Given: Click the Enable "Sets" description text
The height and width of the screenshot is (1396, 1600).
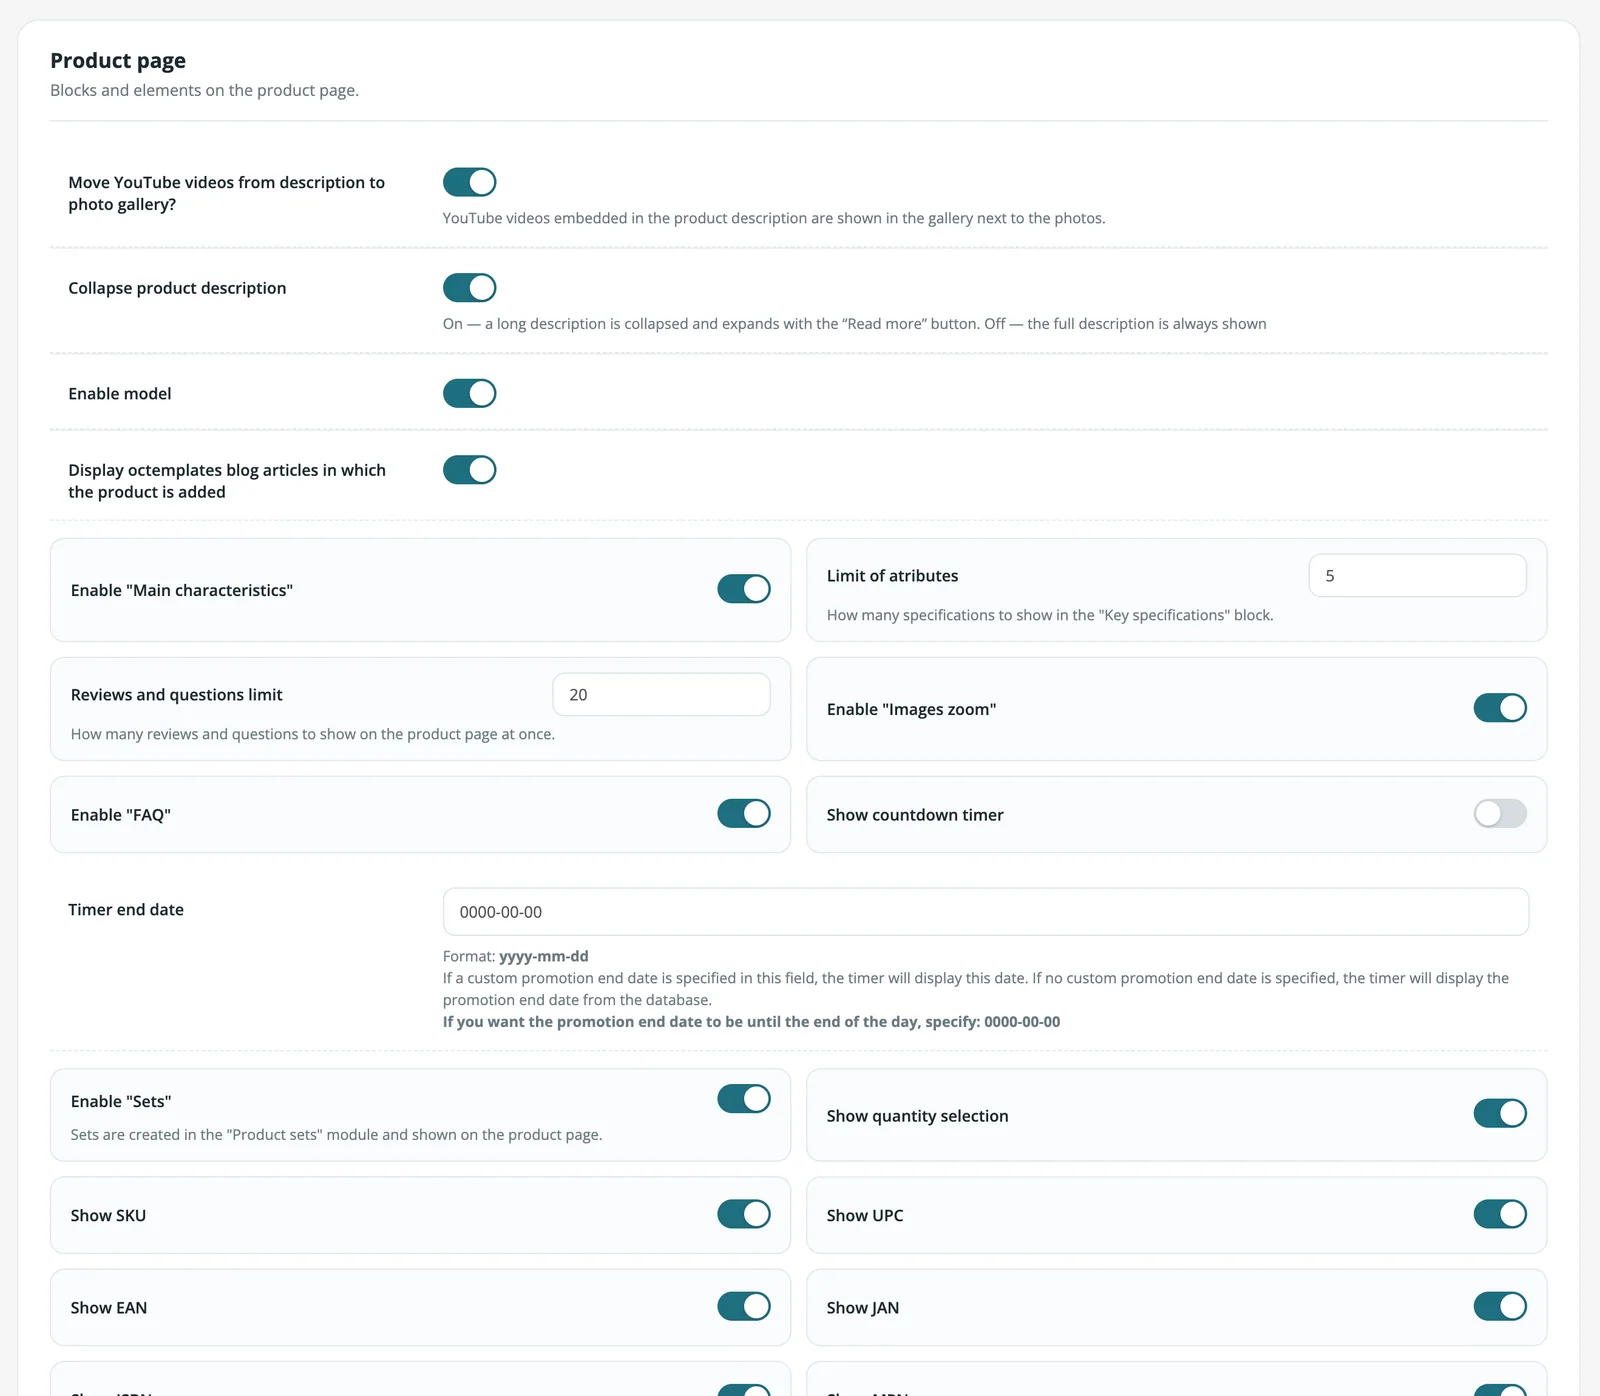Looking at the screenshot, I should [336, 1135].
